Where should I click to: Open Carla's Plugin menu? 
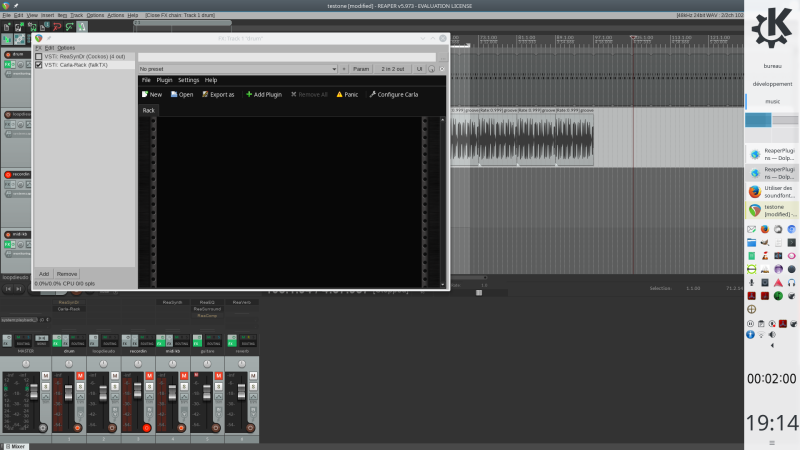[x=164, y=80]
